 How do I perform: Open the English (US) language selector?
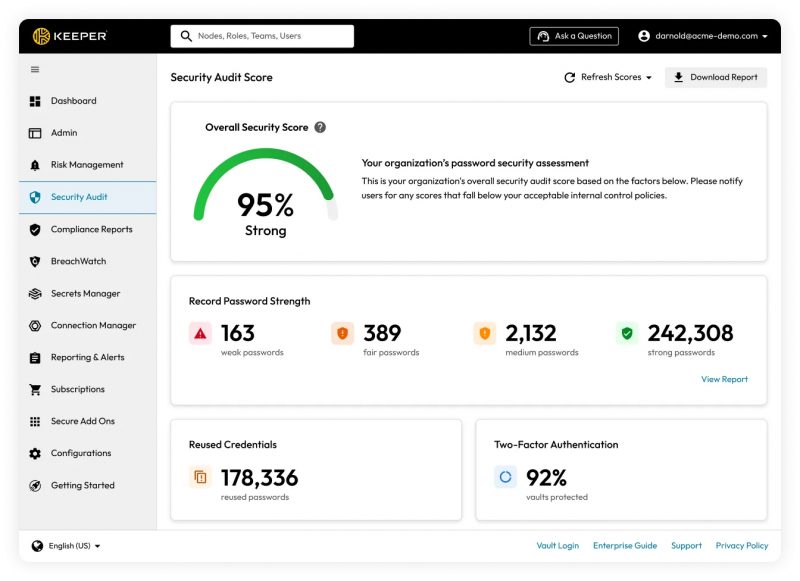pos(66,546)
